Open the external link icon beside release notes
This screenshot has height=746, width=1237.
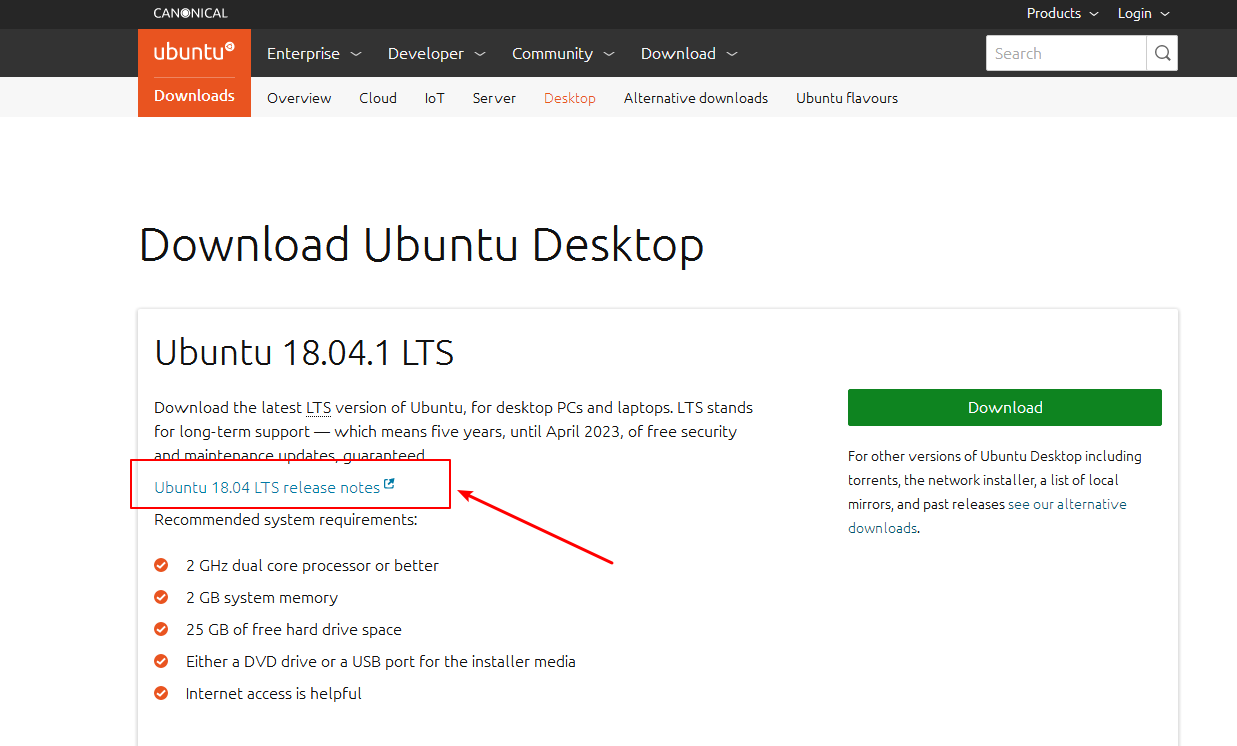pyautogui.click(x=388, y=487)
